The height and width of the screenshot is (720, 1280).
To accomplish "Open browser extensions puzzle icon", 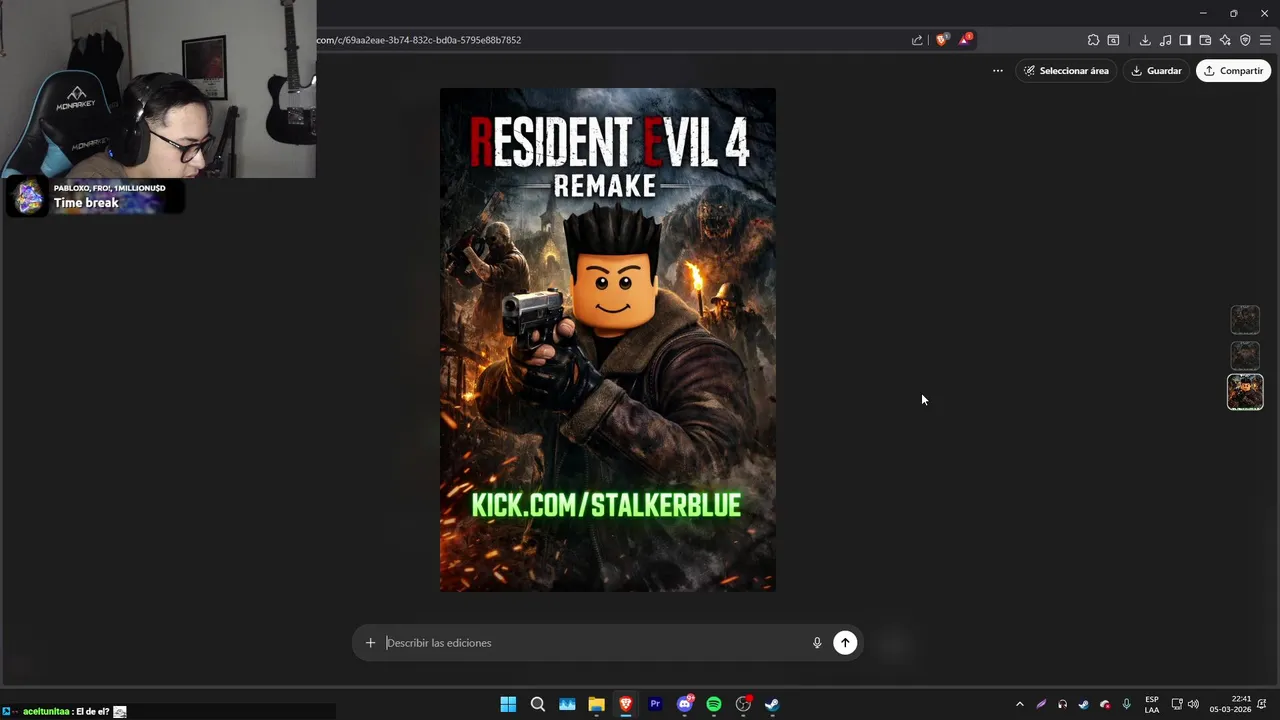I will click(1093, 40).
